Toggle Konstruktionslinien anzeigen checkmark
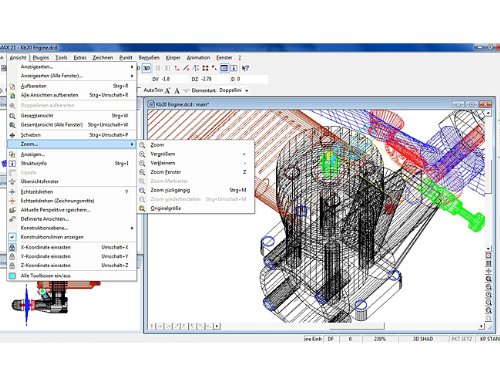Image resolution: width=500 pixels, height=385 pixels. pos(12,237)
